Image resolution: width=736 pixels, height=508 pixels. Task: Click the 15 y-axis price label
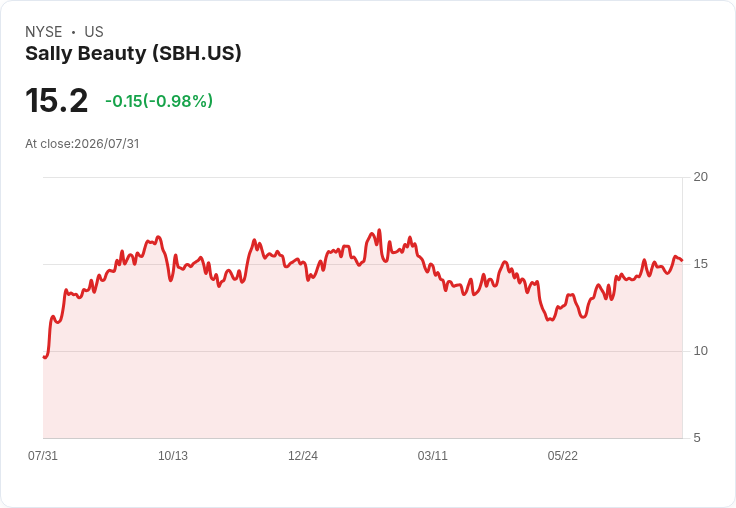(x=700, y=264)
